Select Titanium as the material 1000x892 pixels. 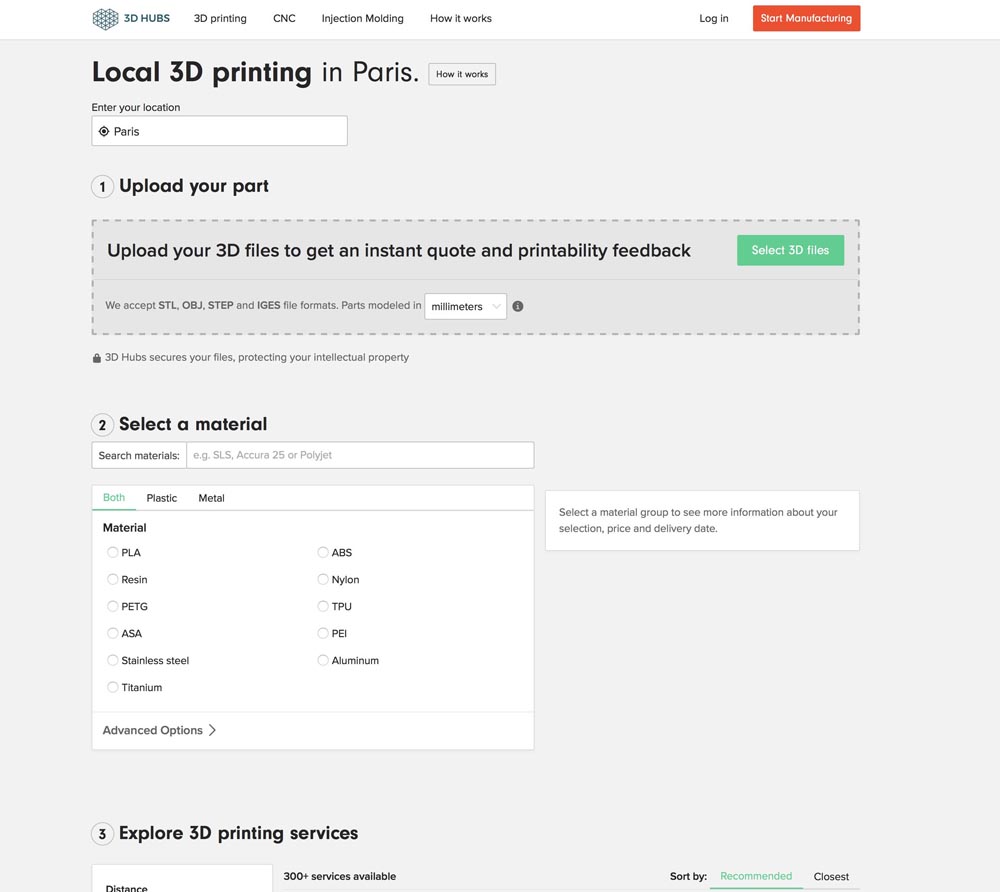(113, 687)
